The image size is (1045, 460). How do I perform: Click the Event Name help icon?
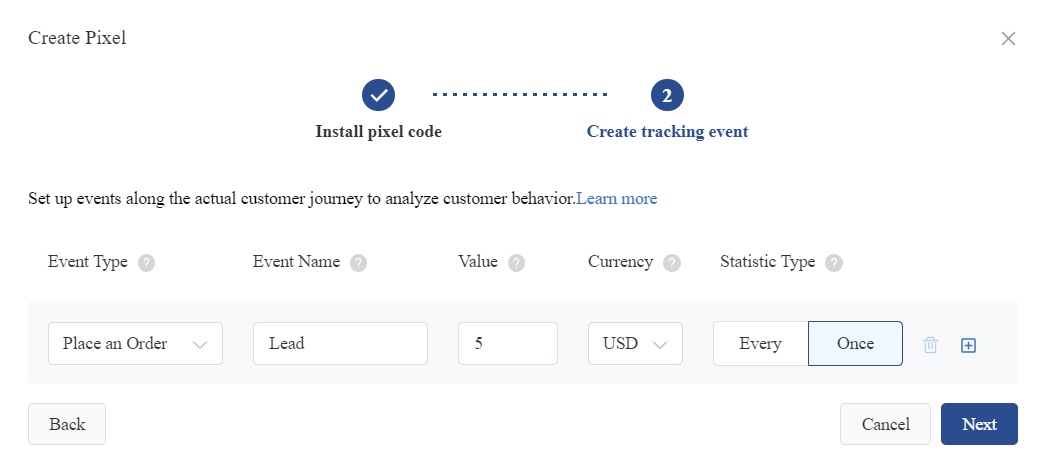pyautogui.click(x=359, y=263)
